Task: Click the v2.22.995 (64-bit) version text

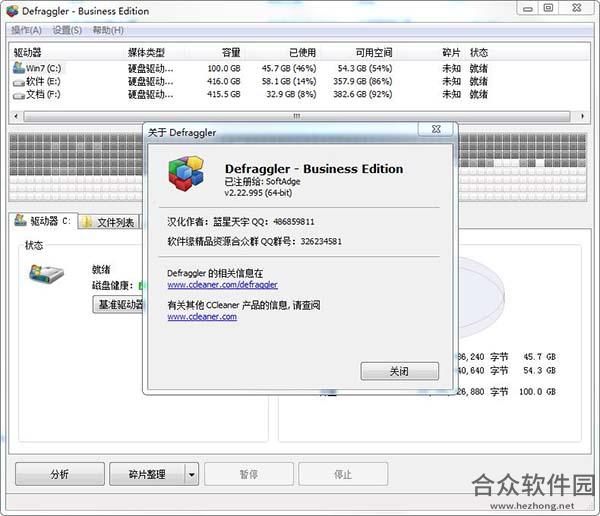Action: (x=258, y=193)
